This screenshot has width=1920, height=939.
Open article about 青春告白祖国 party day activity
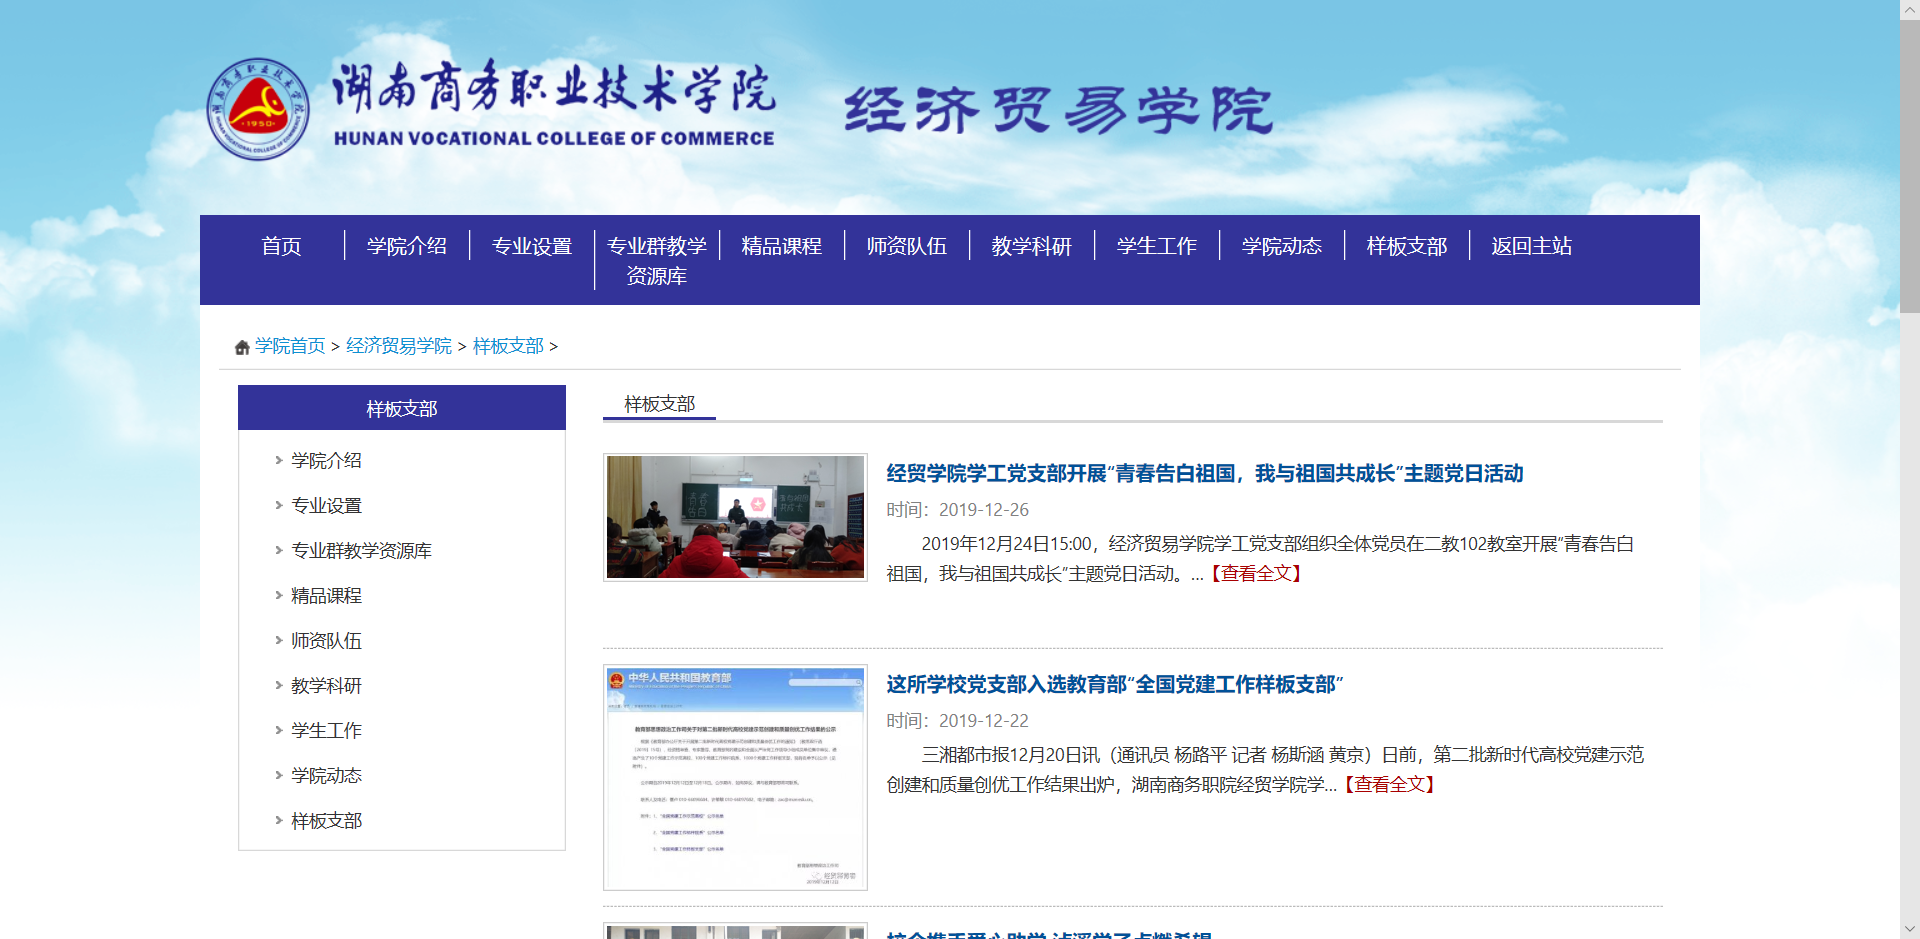[x=1204, y=473]
